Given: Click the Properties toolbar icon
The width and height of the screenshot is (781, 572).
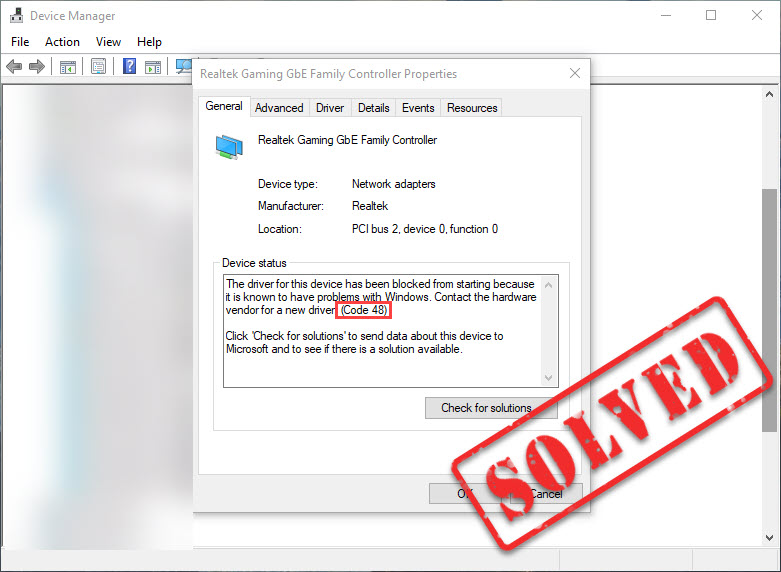Looking at the screenshot, I should point(98,67).
